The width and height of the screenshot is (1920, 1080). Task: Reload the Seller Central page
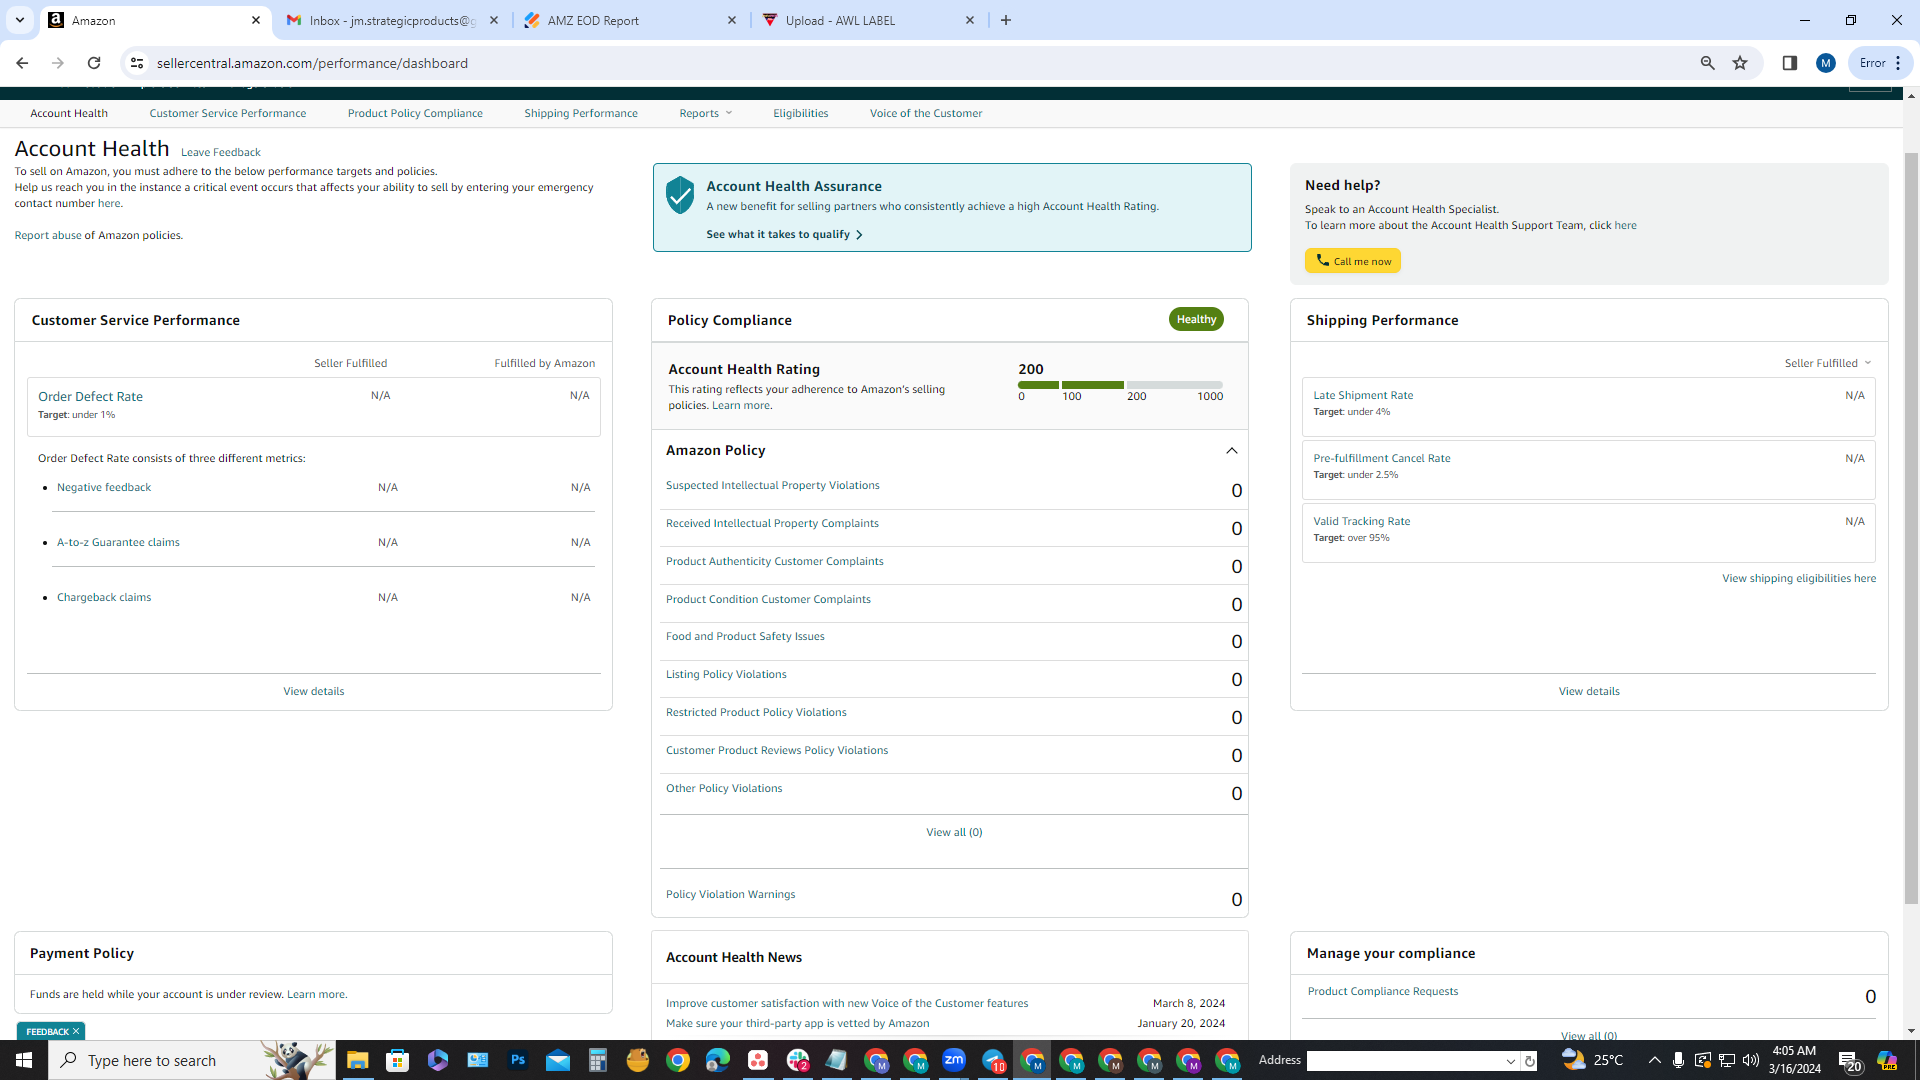point(94,63)
